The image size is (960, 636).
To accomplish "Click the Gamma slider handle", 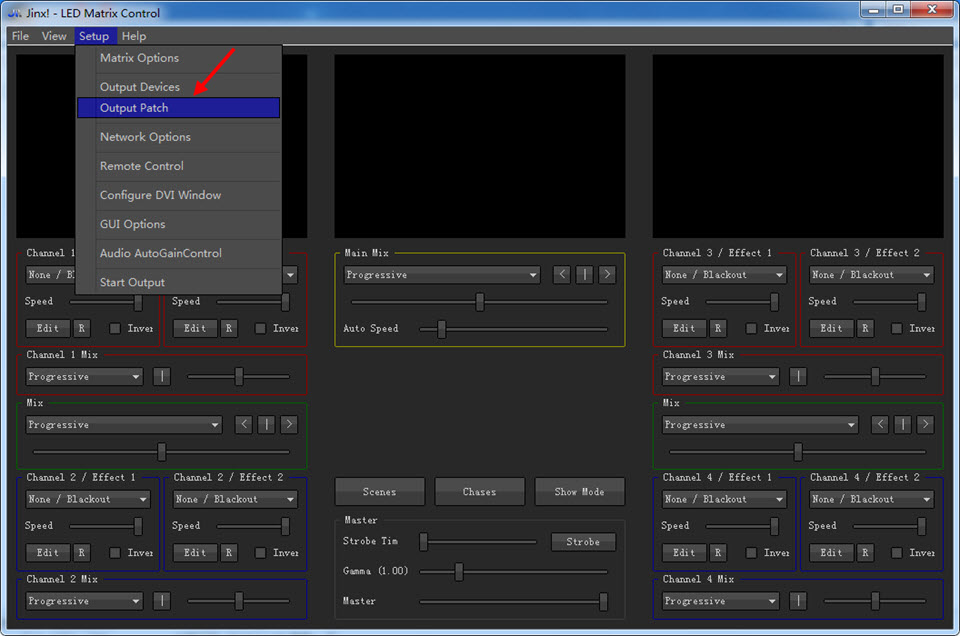I will [459, 572].
